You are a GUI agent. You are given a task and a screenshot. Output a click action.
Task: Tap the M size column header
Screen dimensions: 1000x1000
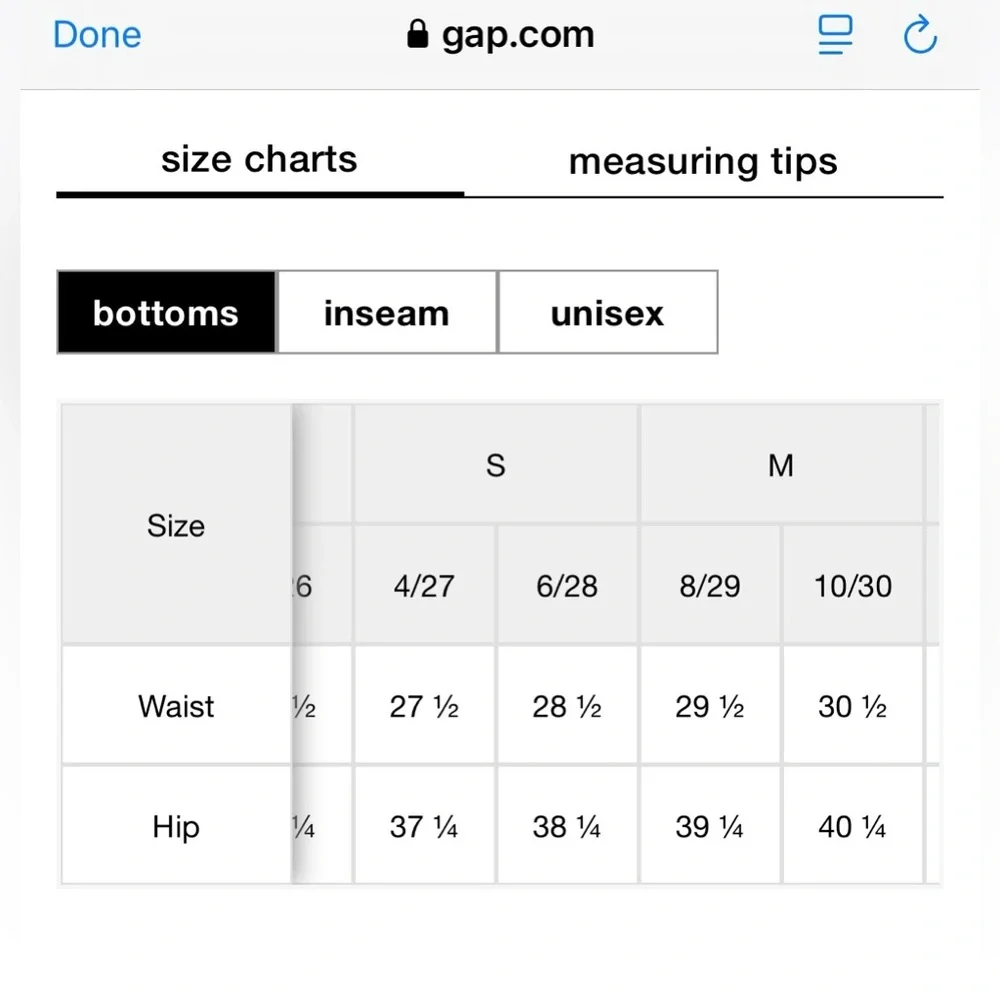tap(781, 465)
